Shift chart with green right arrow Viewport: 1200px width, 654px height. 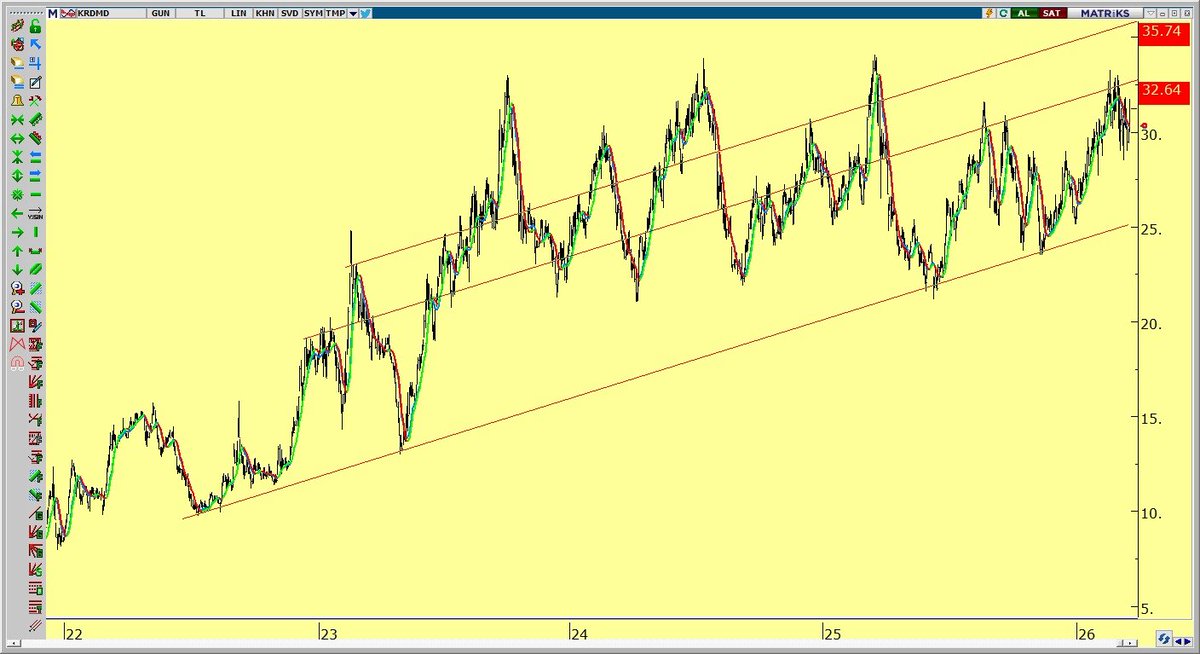click(x=17, y=233)
